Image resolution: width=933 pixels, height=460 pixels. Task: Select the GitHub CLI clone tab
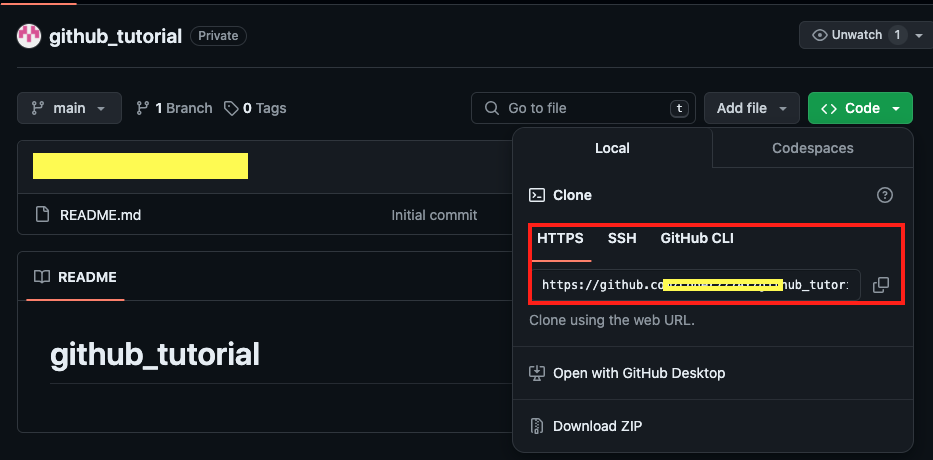(x=697, y=239)
